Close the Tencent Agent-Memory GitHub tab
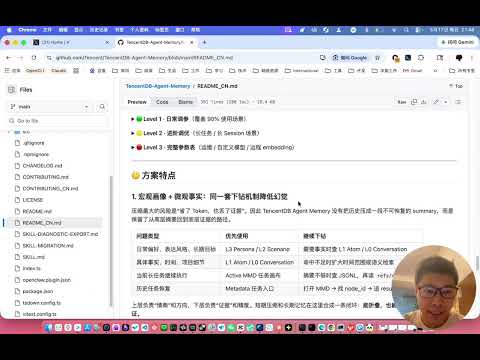 click(192, 42)
